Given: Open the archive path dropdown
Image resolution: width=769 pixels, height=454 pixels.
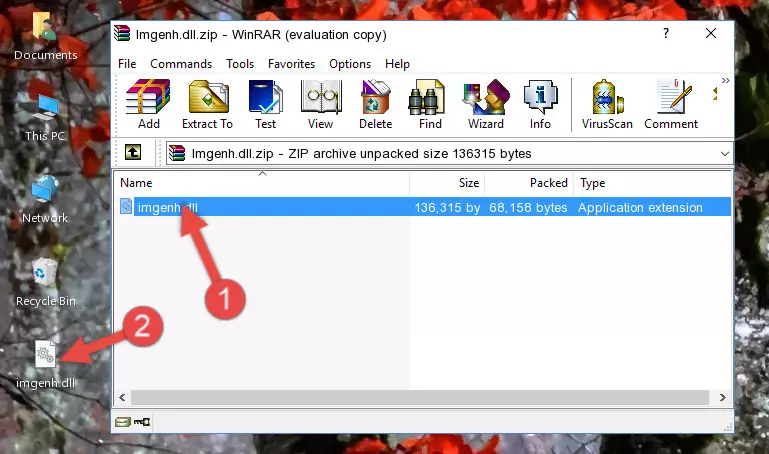Looking at the screenshot, I should pyautogui.click(x=724, y=153).
